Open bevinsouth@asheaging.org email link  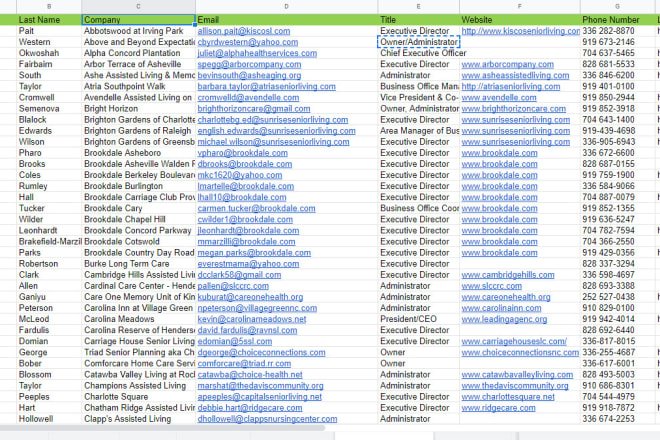(249, 75)
